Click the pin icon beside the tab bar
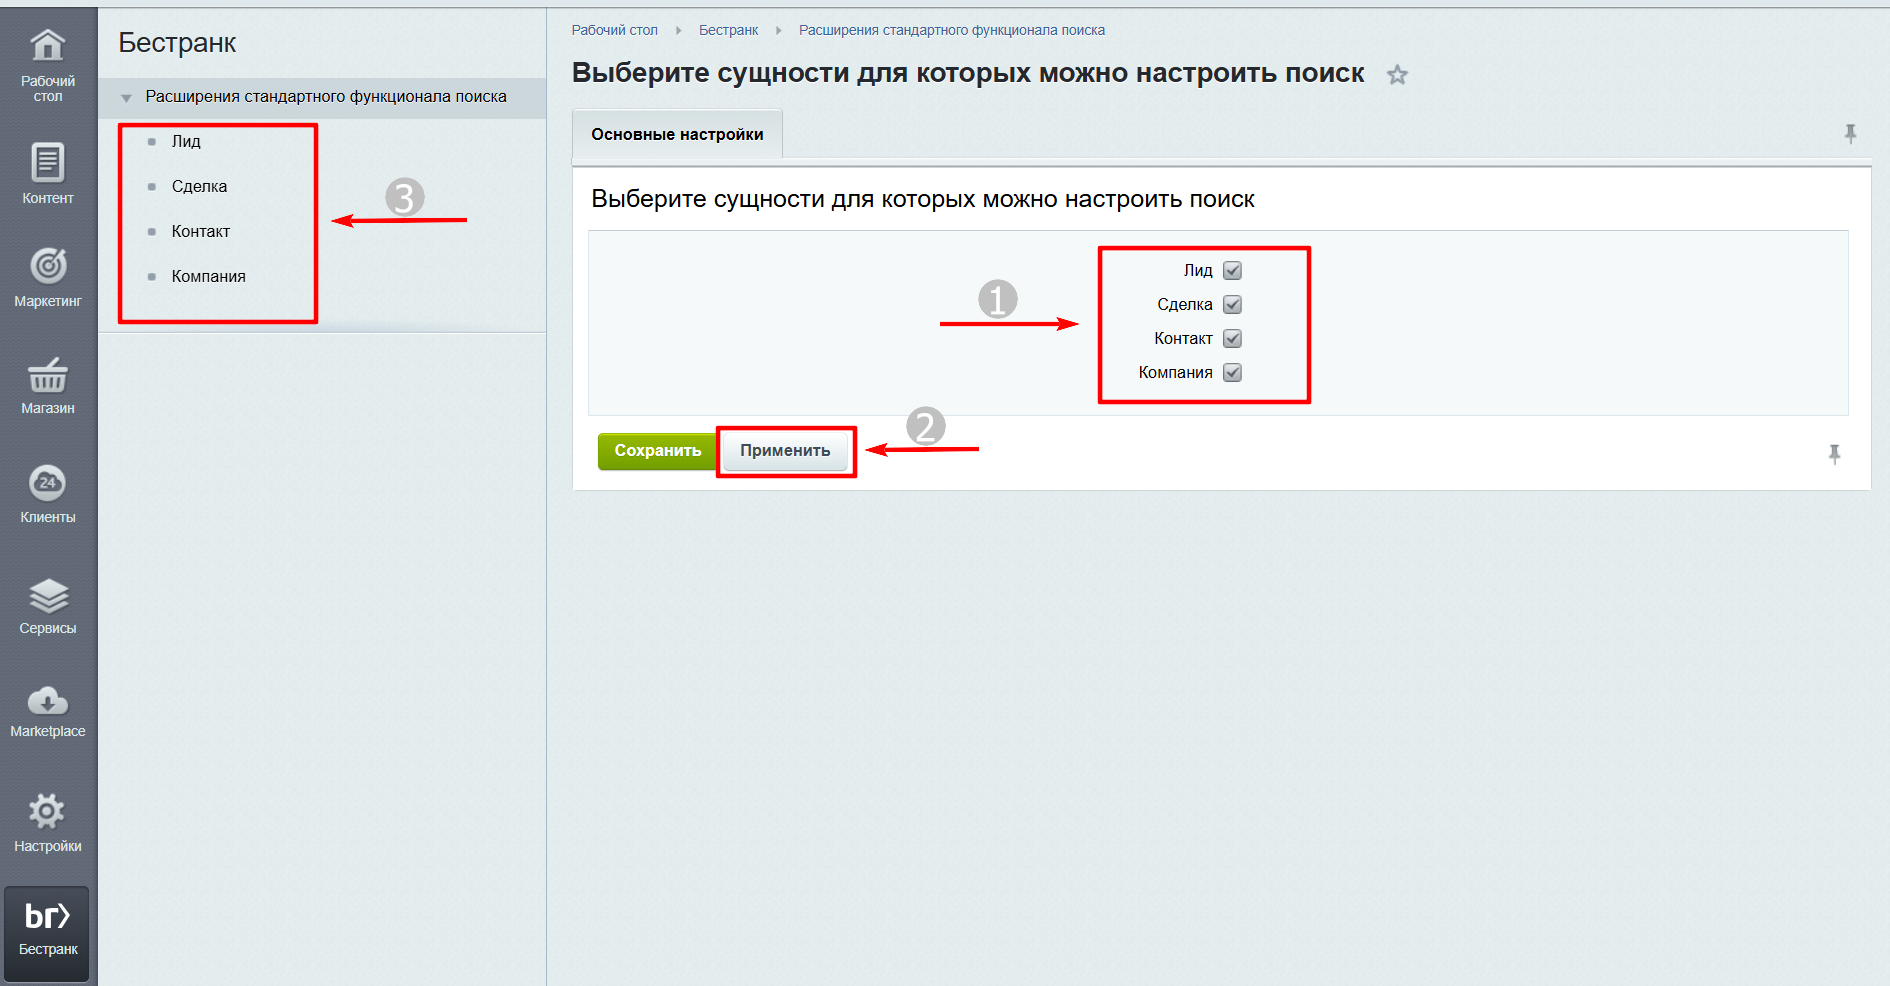The height and width of the screenshot is (986, 1890). [x=1850, y=133]
